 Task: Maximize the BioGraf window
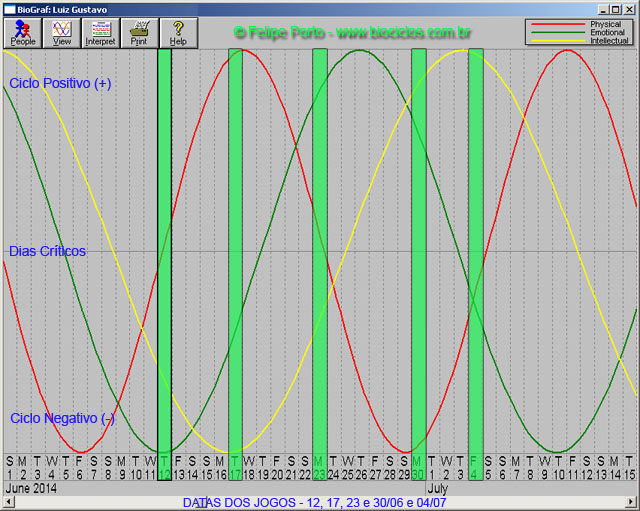(616, 8)
